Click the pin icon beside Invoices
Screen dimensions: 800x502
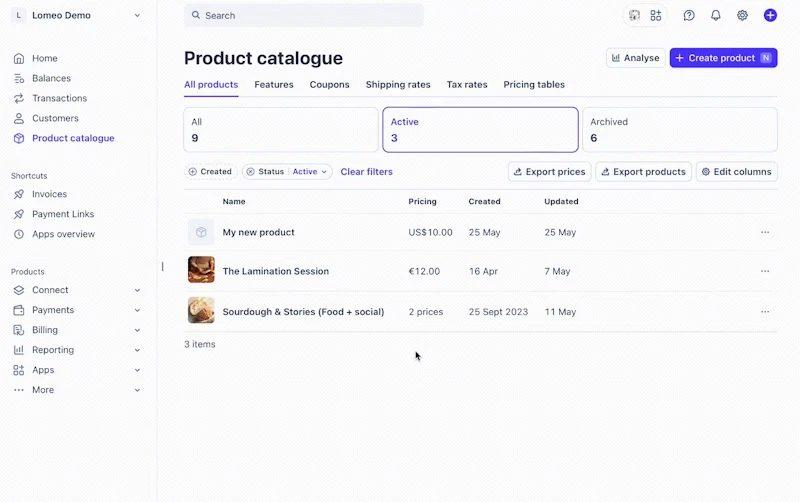[19, 194]
